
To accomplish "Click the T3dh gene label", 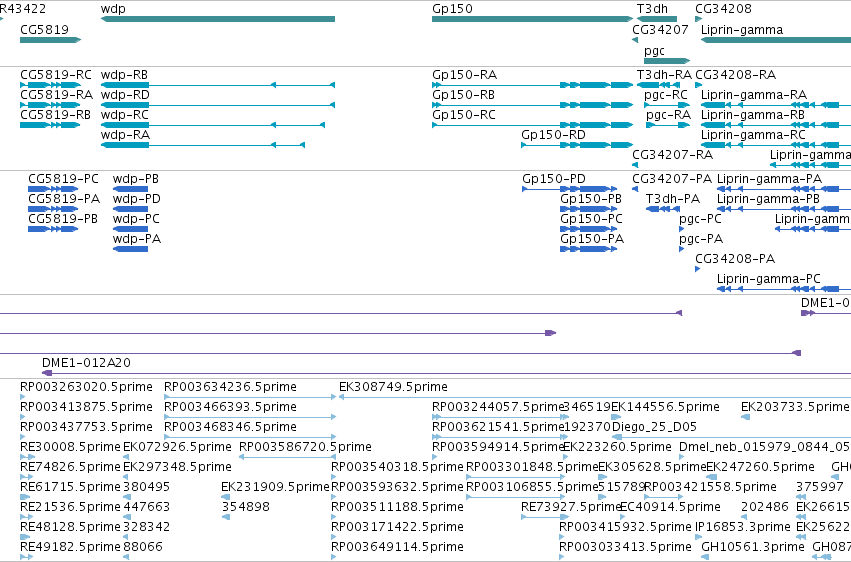I will 652,9.
